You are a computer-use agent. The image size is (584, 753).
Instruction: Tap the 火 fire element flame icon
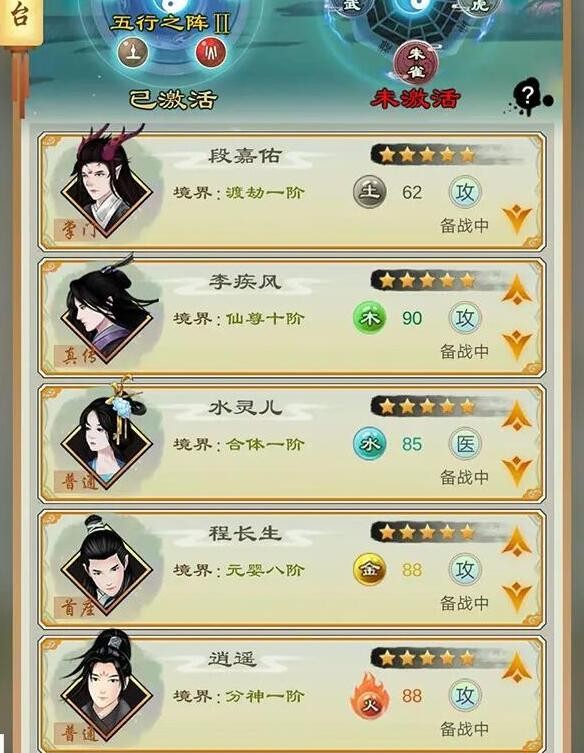click(x=369, y=695)
